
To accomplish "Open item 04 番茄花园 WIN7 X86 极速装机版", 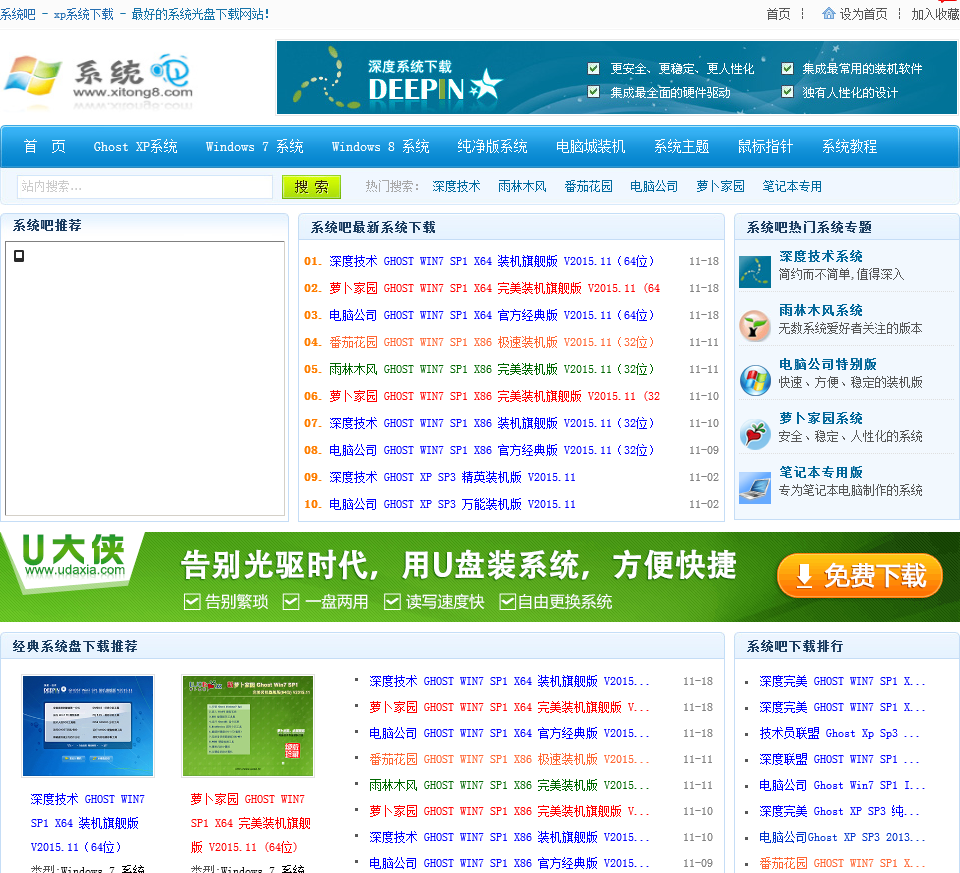I will (x=492, y=342).
